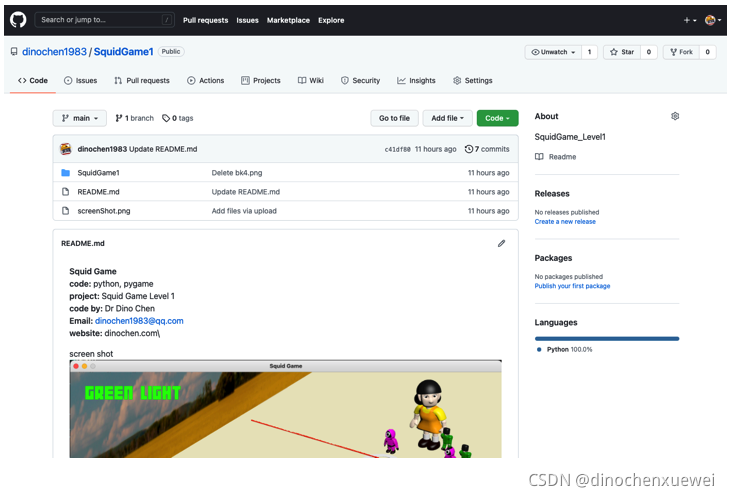Screen dimensions: 730x497
Task: Open the Squid Game screenshot image
Action: pyautogui.click(x=285, y=409)
